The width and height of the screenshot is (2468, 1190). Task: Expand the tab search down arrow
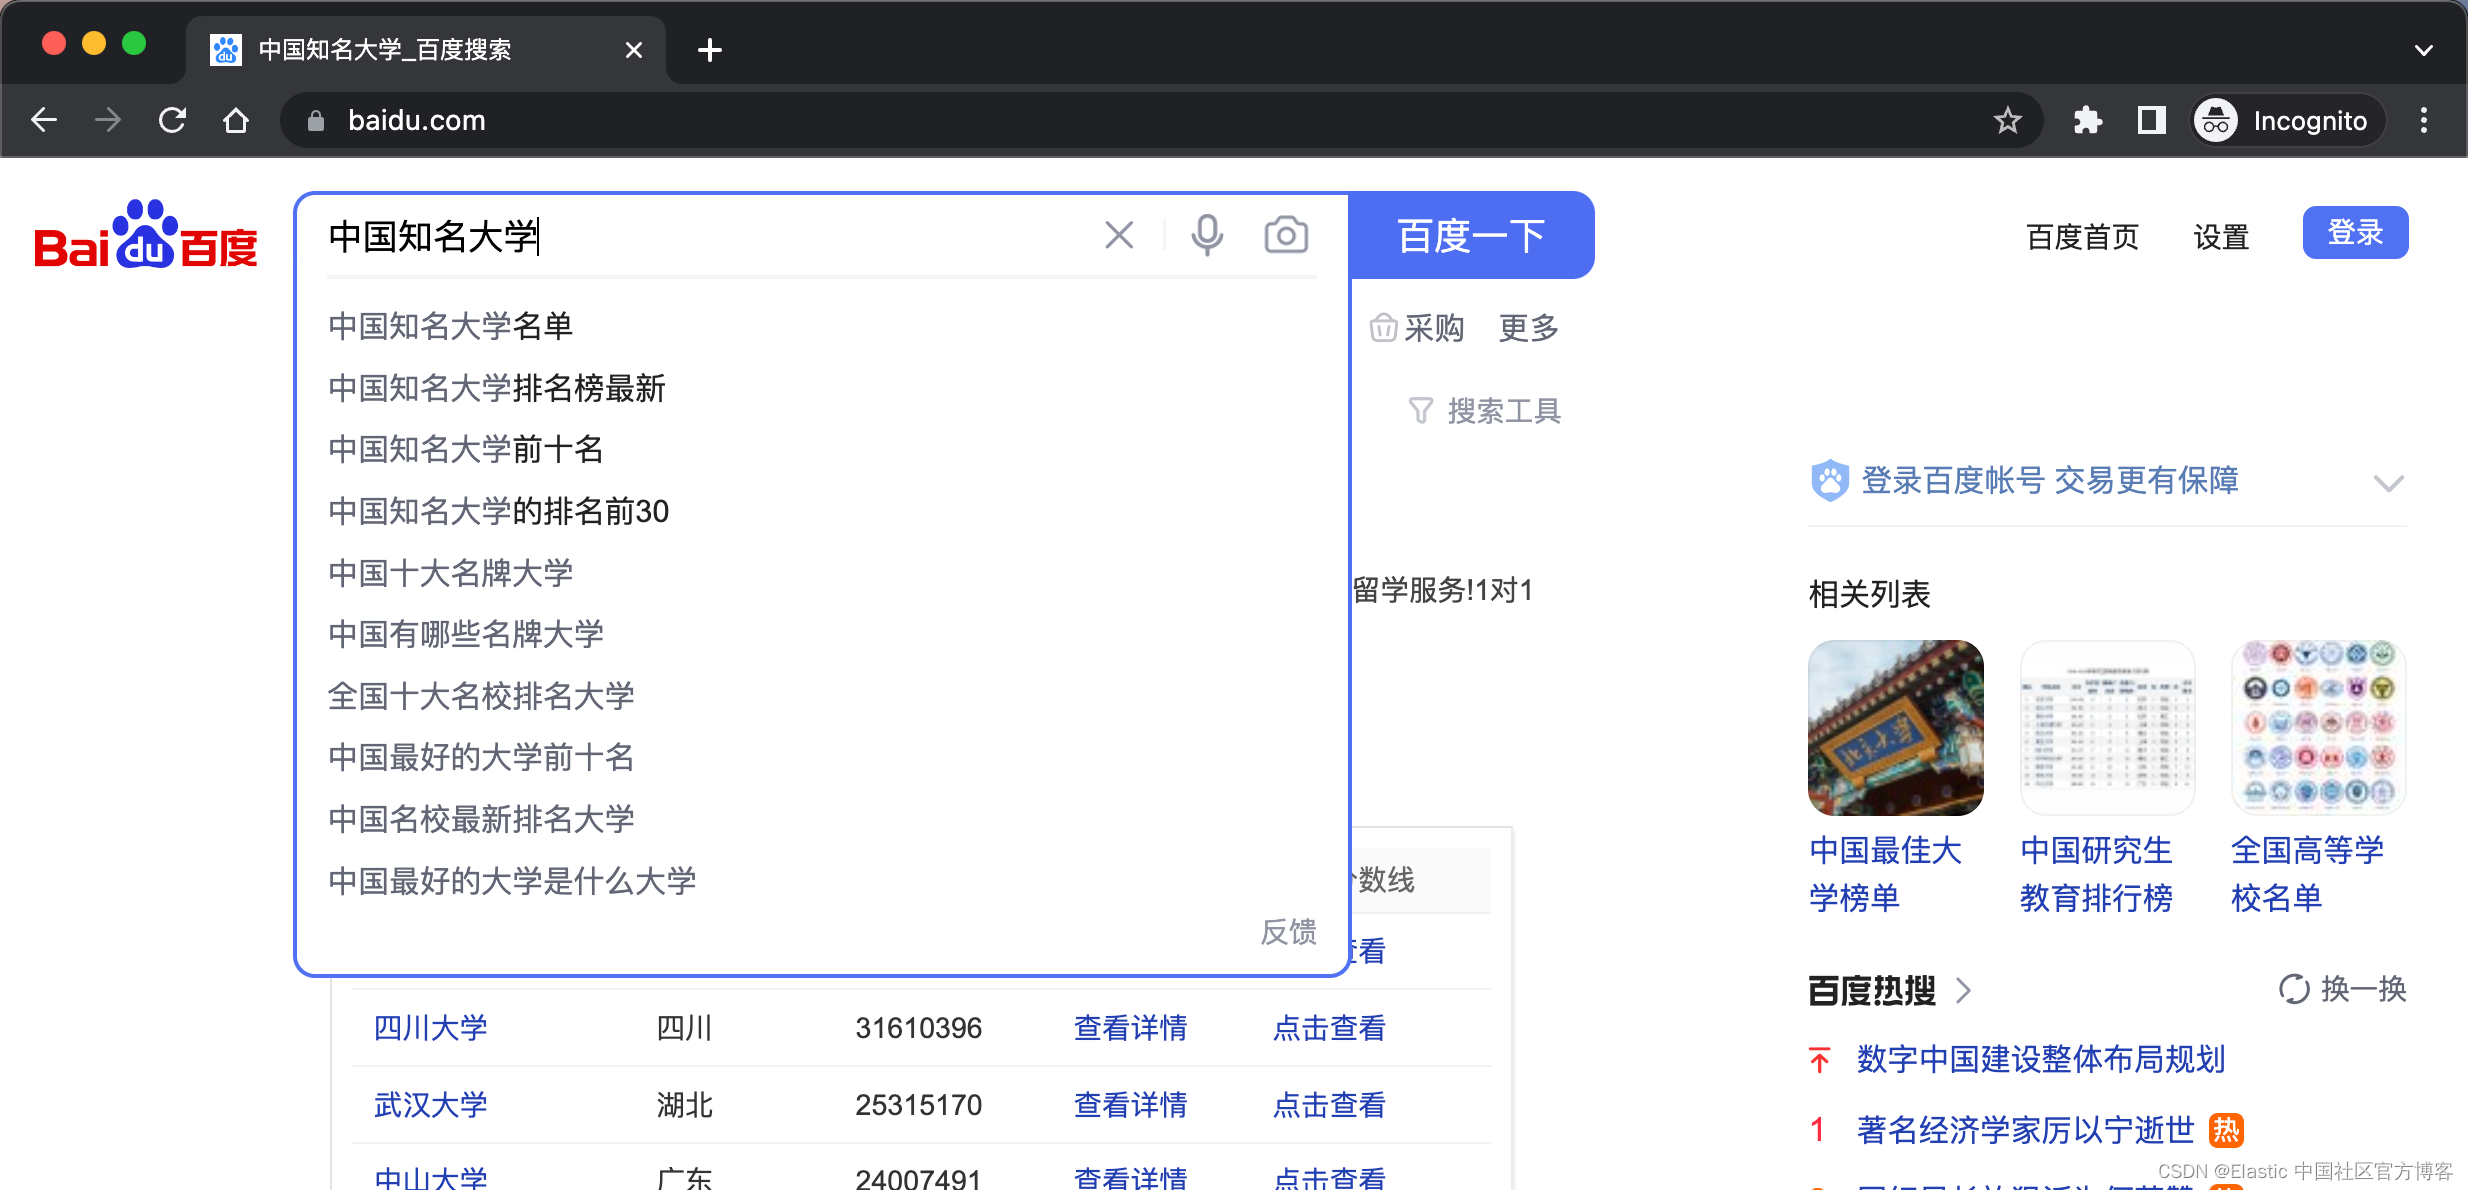pyautogui.click(x=2423, y=50)
